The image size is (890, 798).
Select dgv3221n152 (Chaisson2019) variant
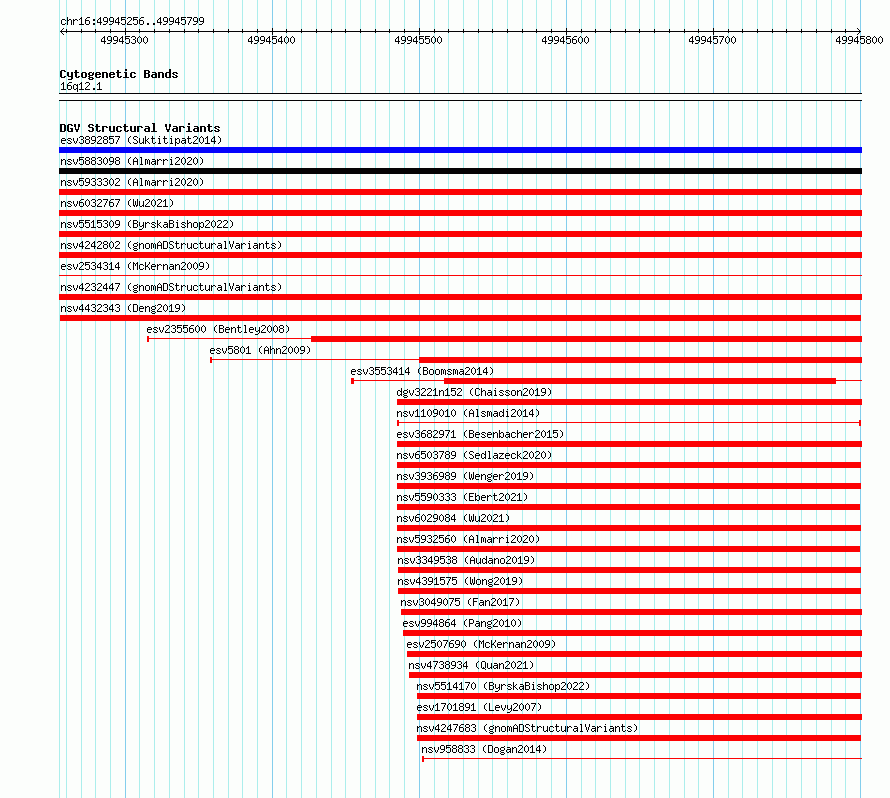point(474,392)
